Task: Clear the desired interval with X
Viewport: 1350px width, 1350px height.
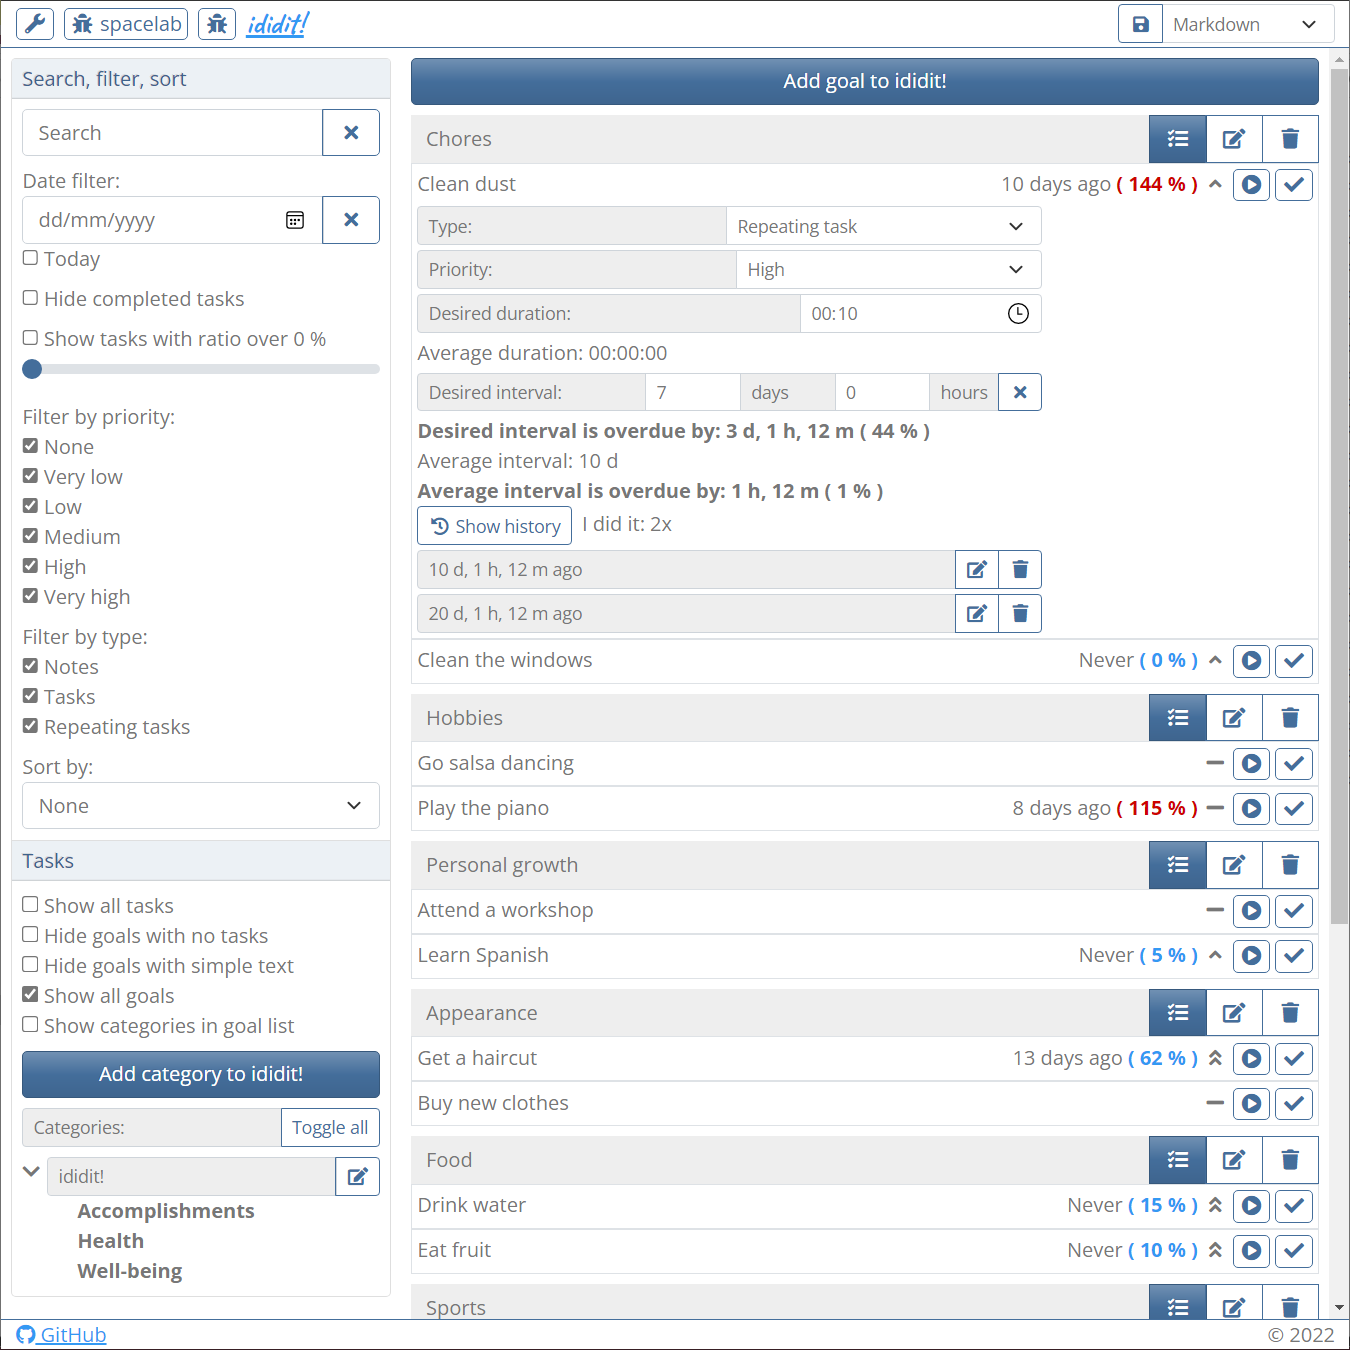Action: 1020,392
